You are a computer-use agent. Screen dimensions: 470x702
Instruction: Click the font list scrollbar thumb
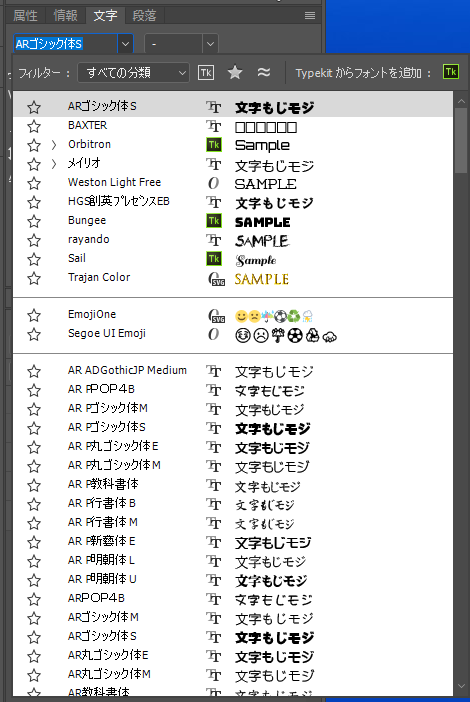pos(461,140)
